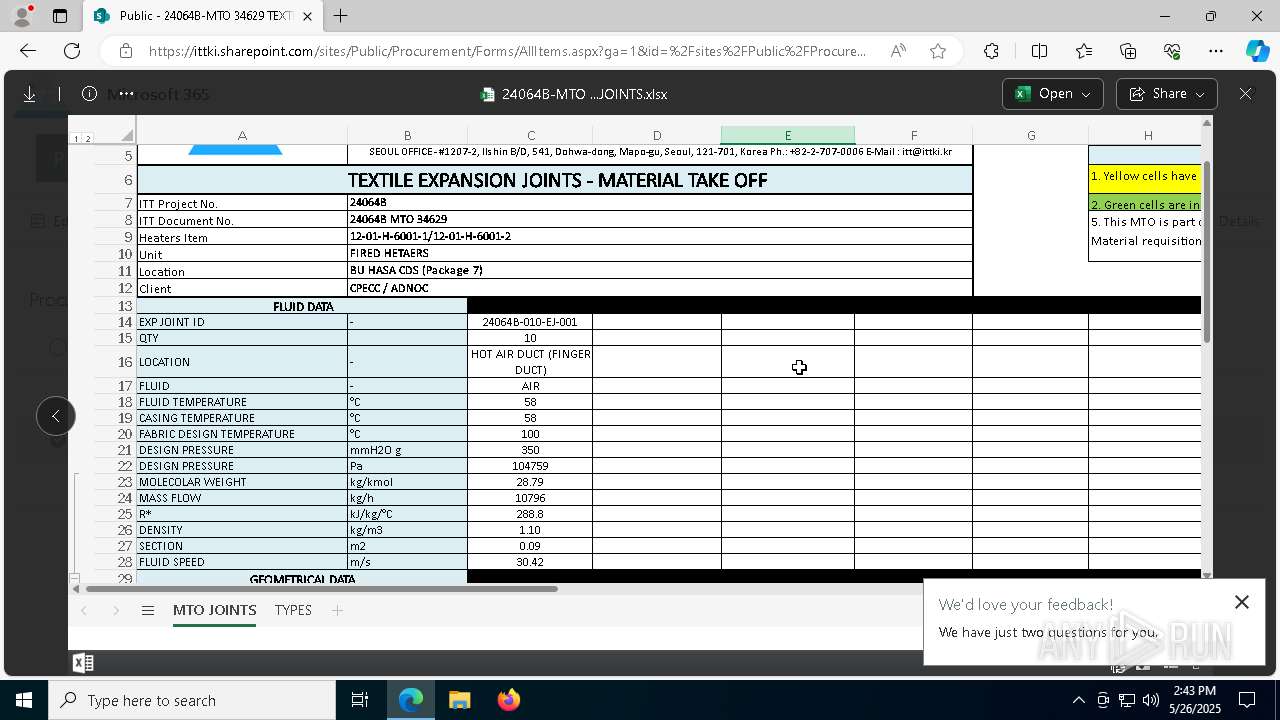Open all sheets list menu

click(x=148, y=610)
